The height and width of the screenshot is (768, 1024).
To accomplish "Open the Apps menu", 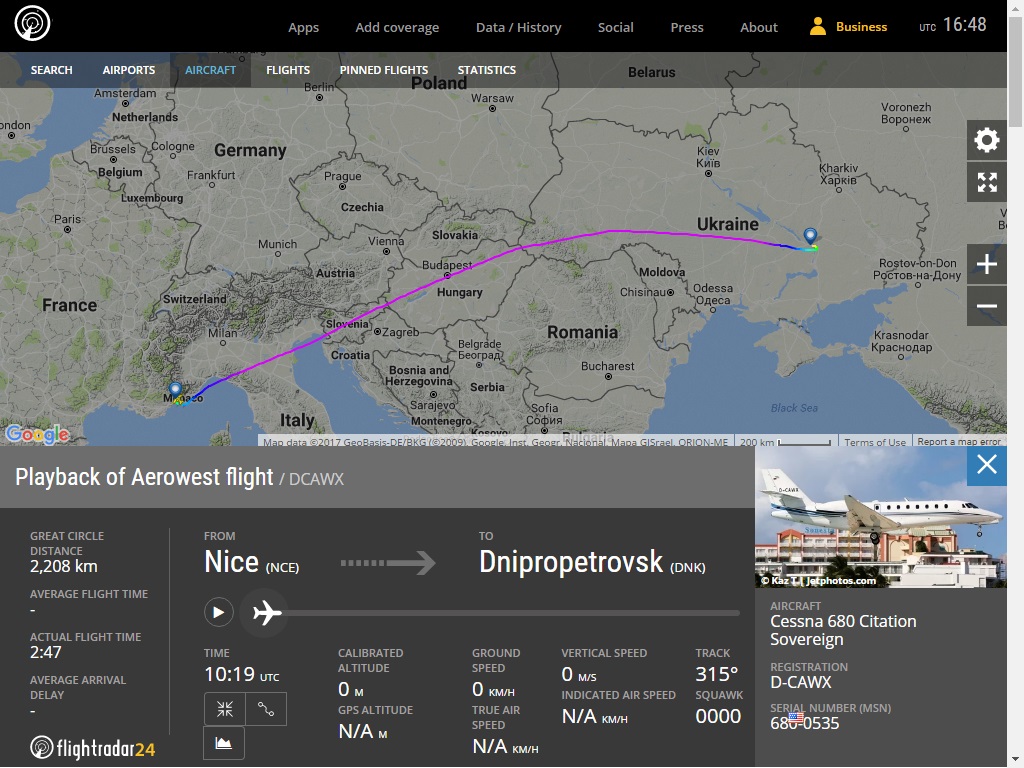I will tap(303, 27).
